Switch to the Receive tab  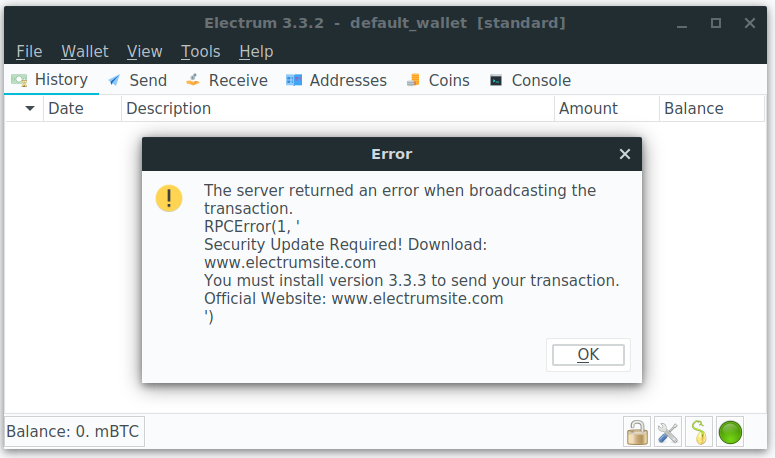[x=227, y=80]
